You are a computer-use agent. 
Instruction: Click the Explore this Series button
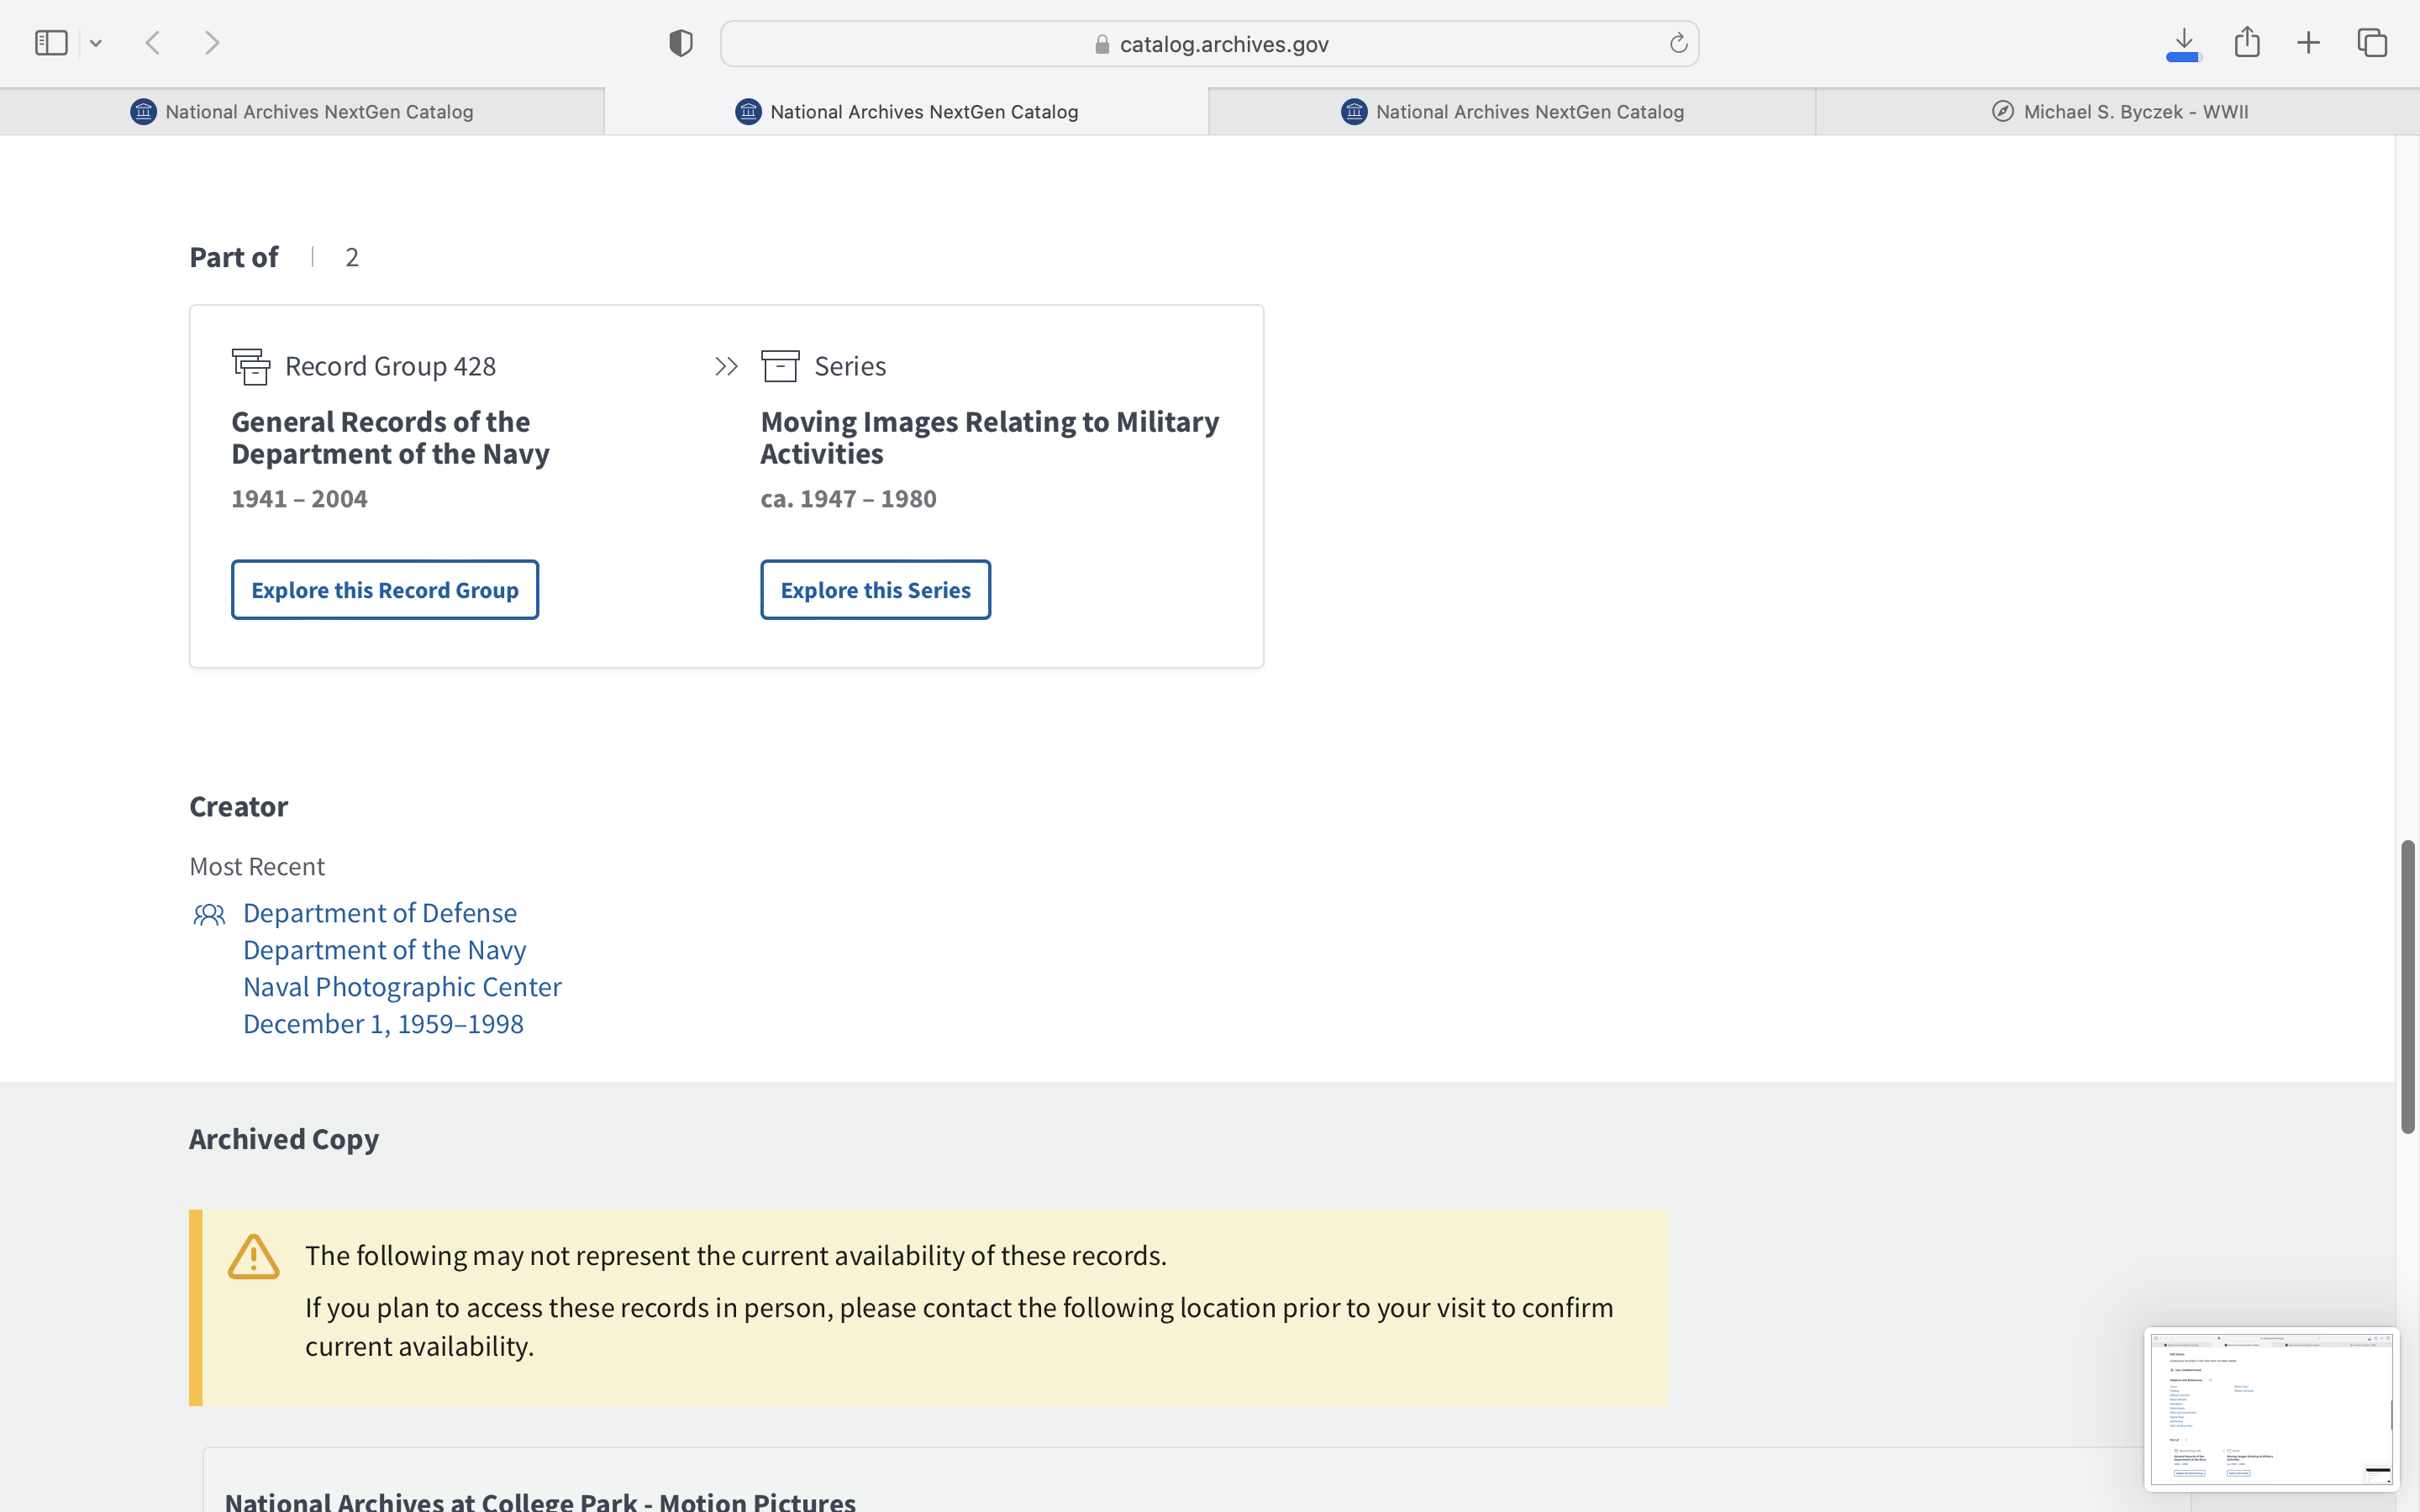pos(875,590)
